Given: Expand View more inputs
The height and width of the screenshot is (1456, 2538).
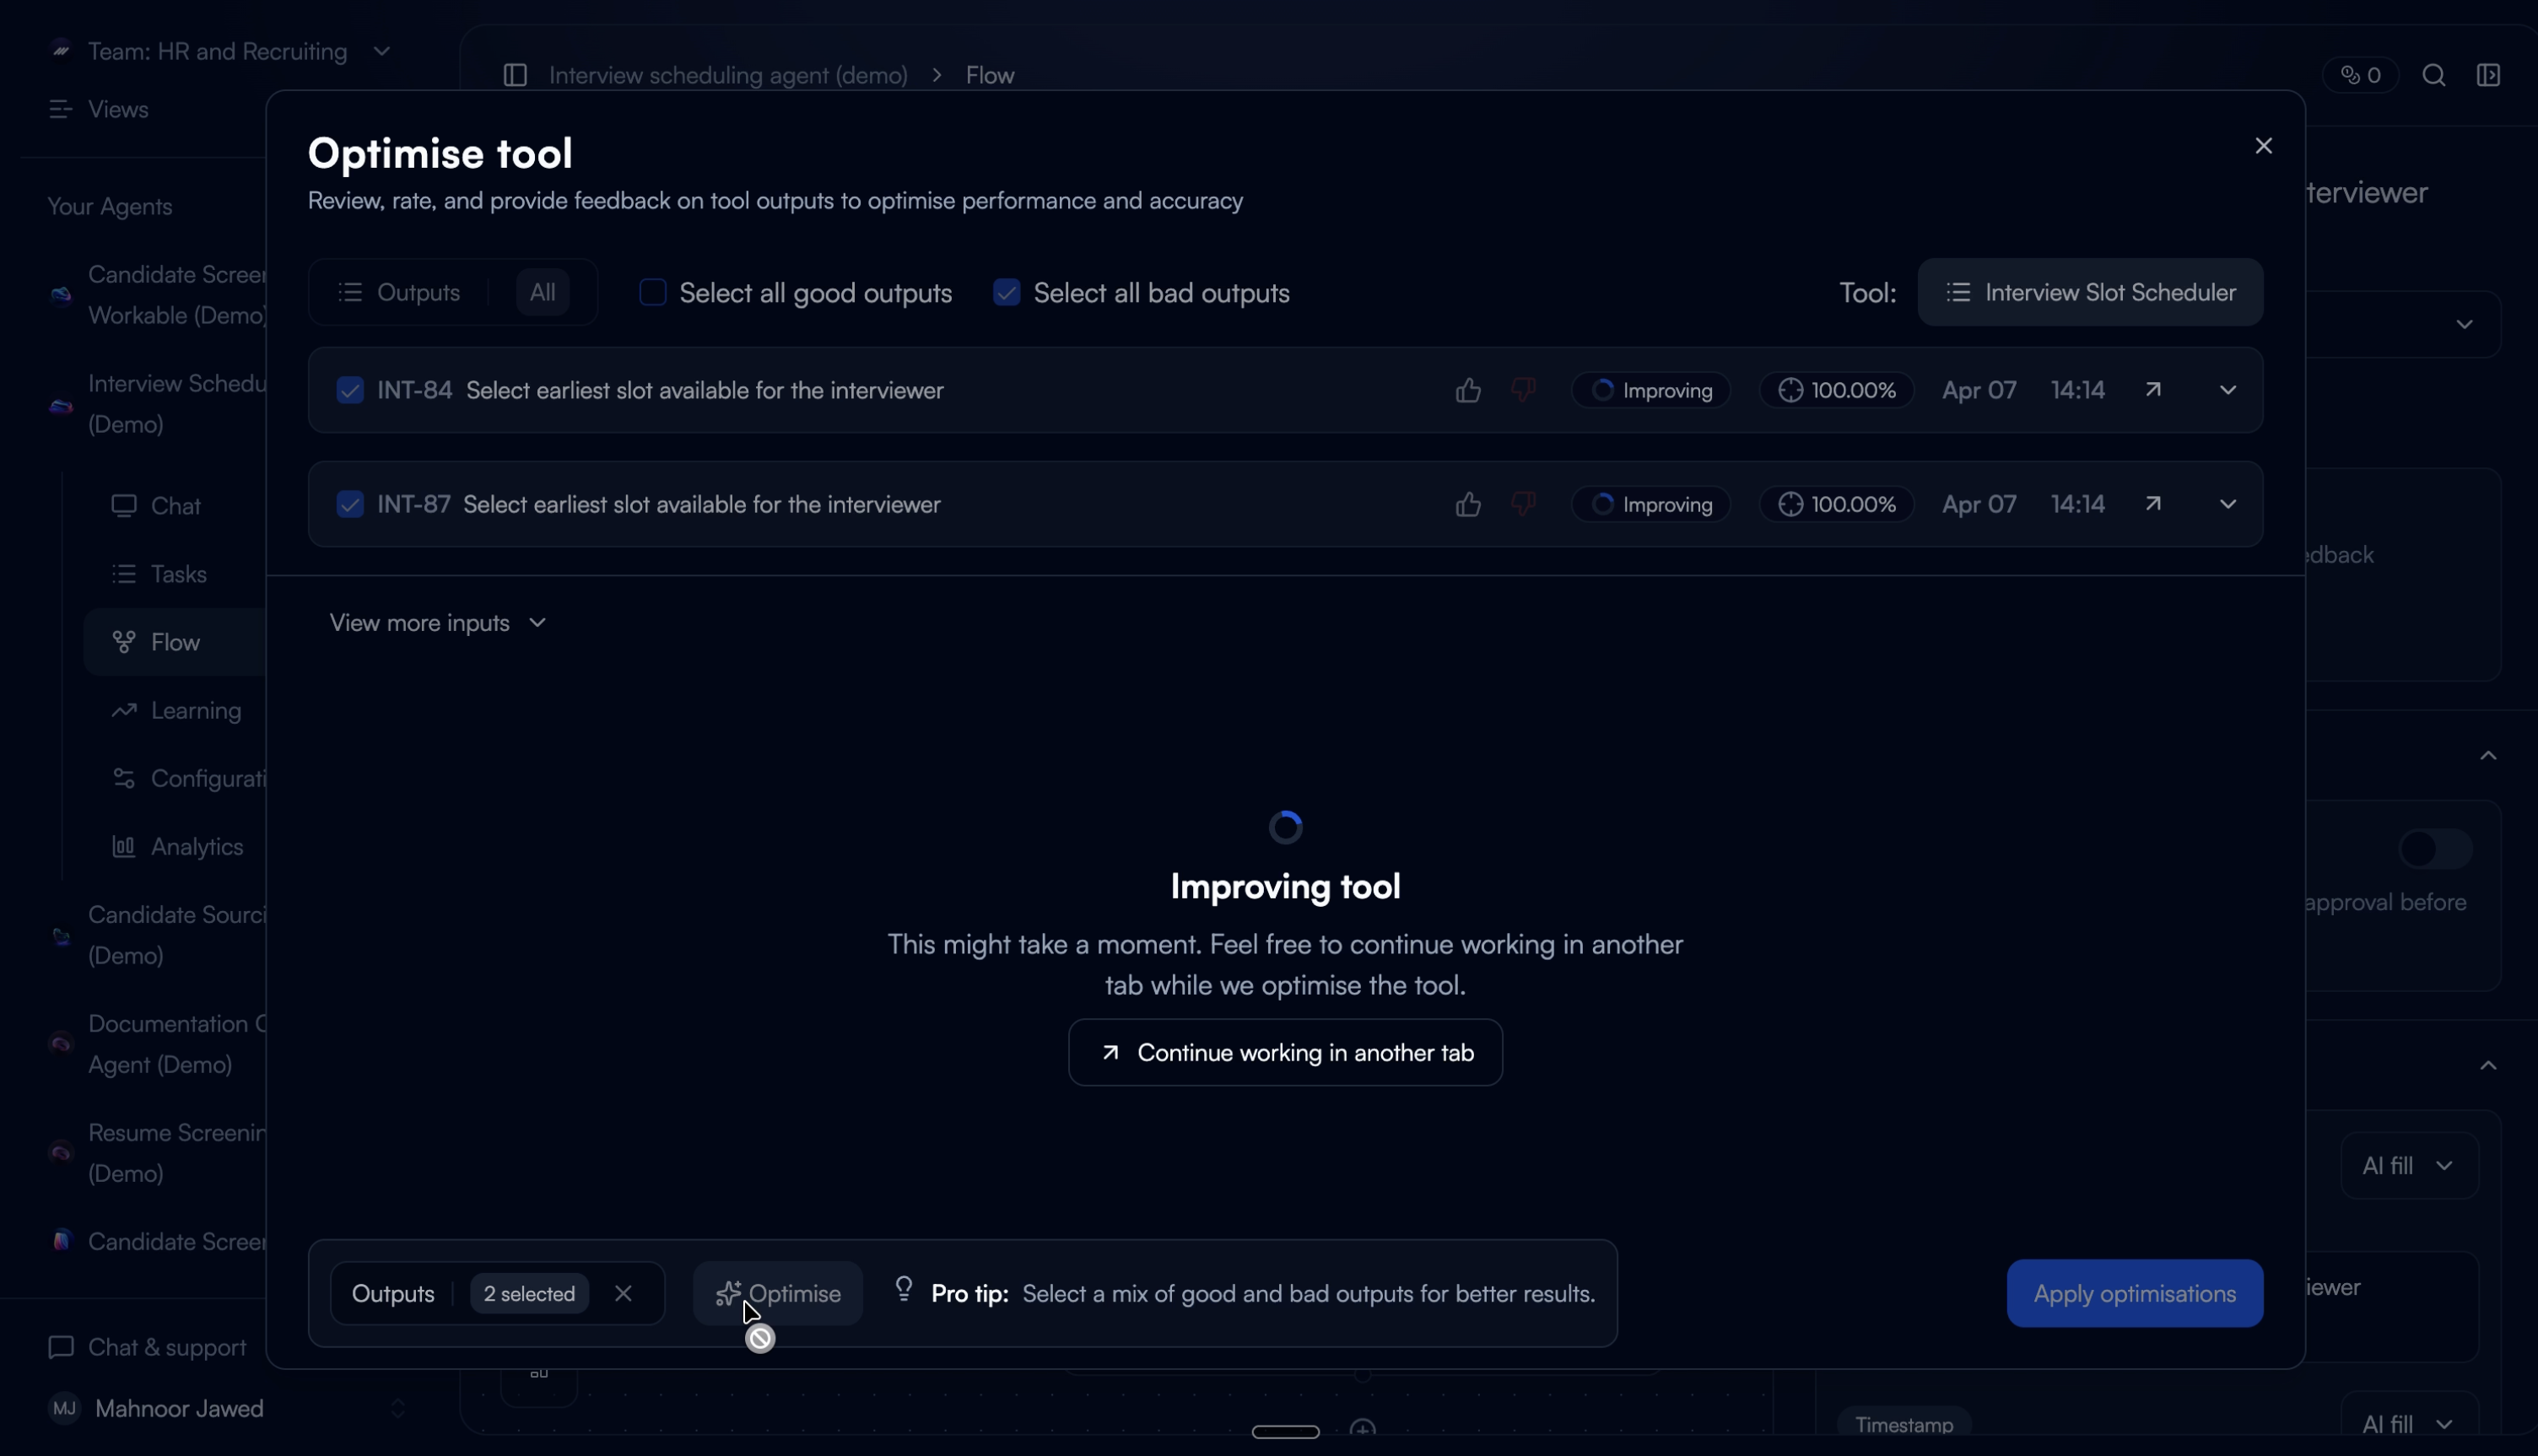Looking at the screenshot, I should coord(438,623).
